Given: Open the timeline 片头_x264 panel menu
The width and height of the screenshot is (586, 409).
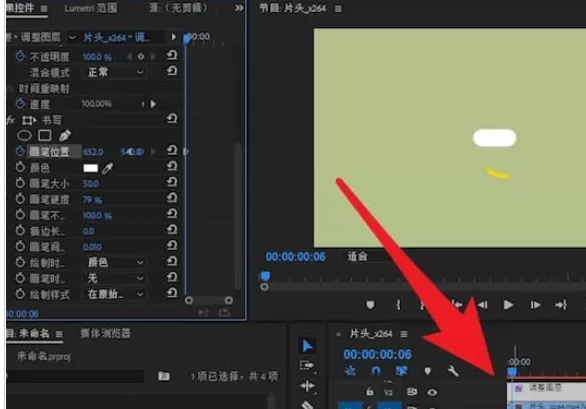Looking at the screenshot, I should coord(404,334).
